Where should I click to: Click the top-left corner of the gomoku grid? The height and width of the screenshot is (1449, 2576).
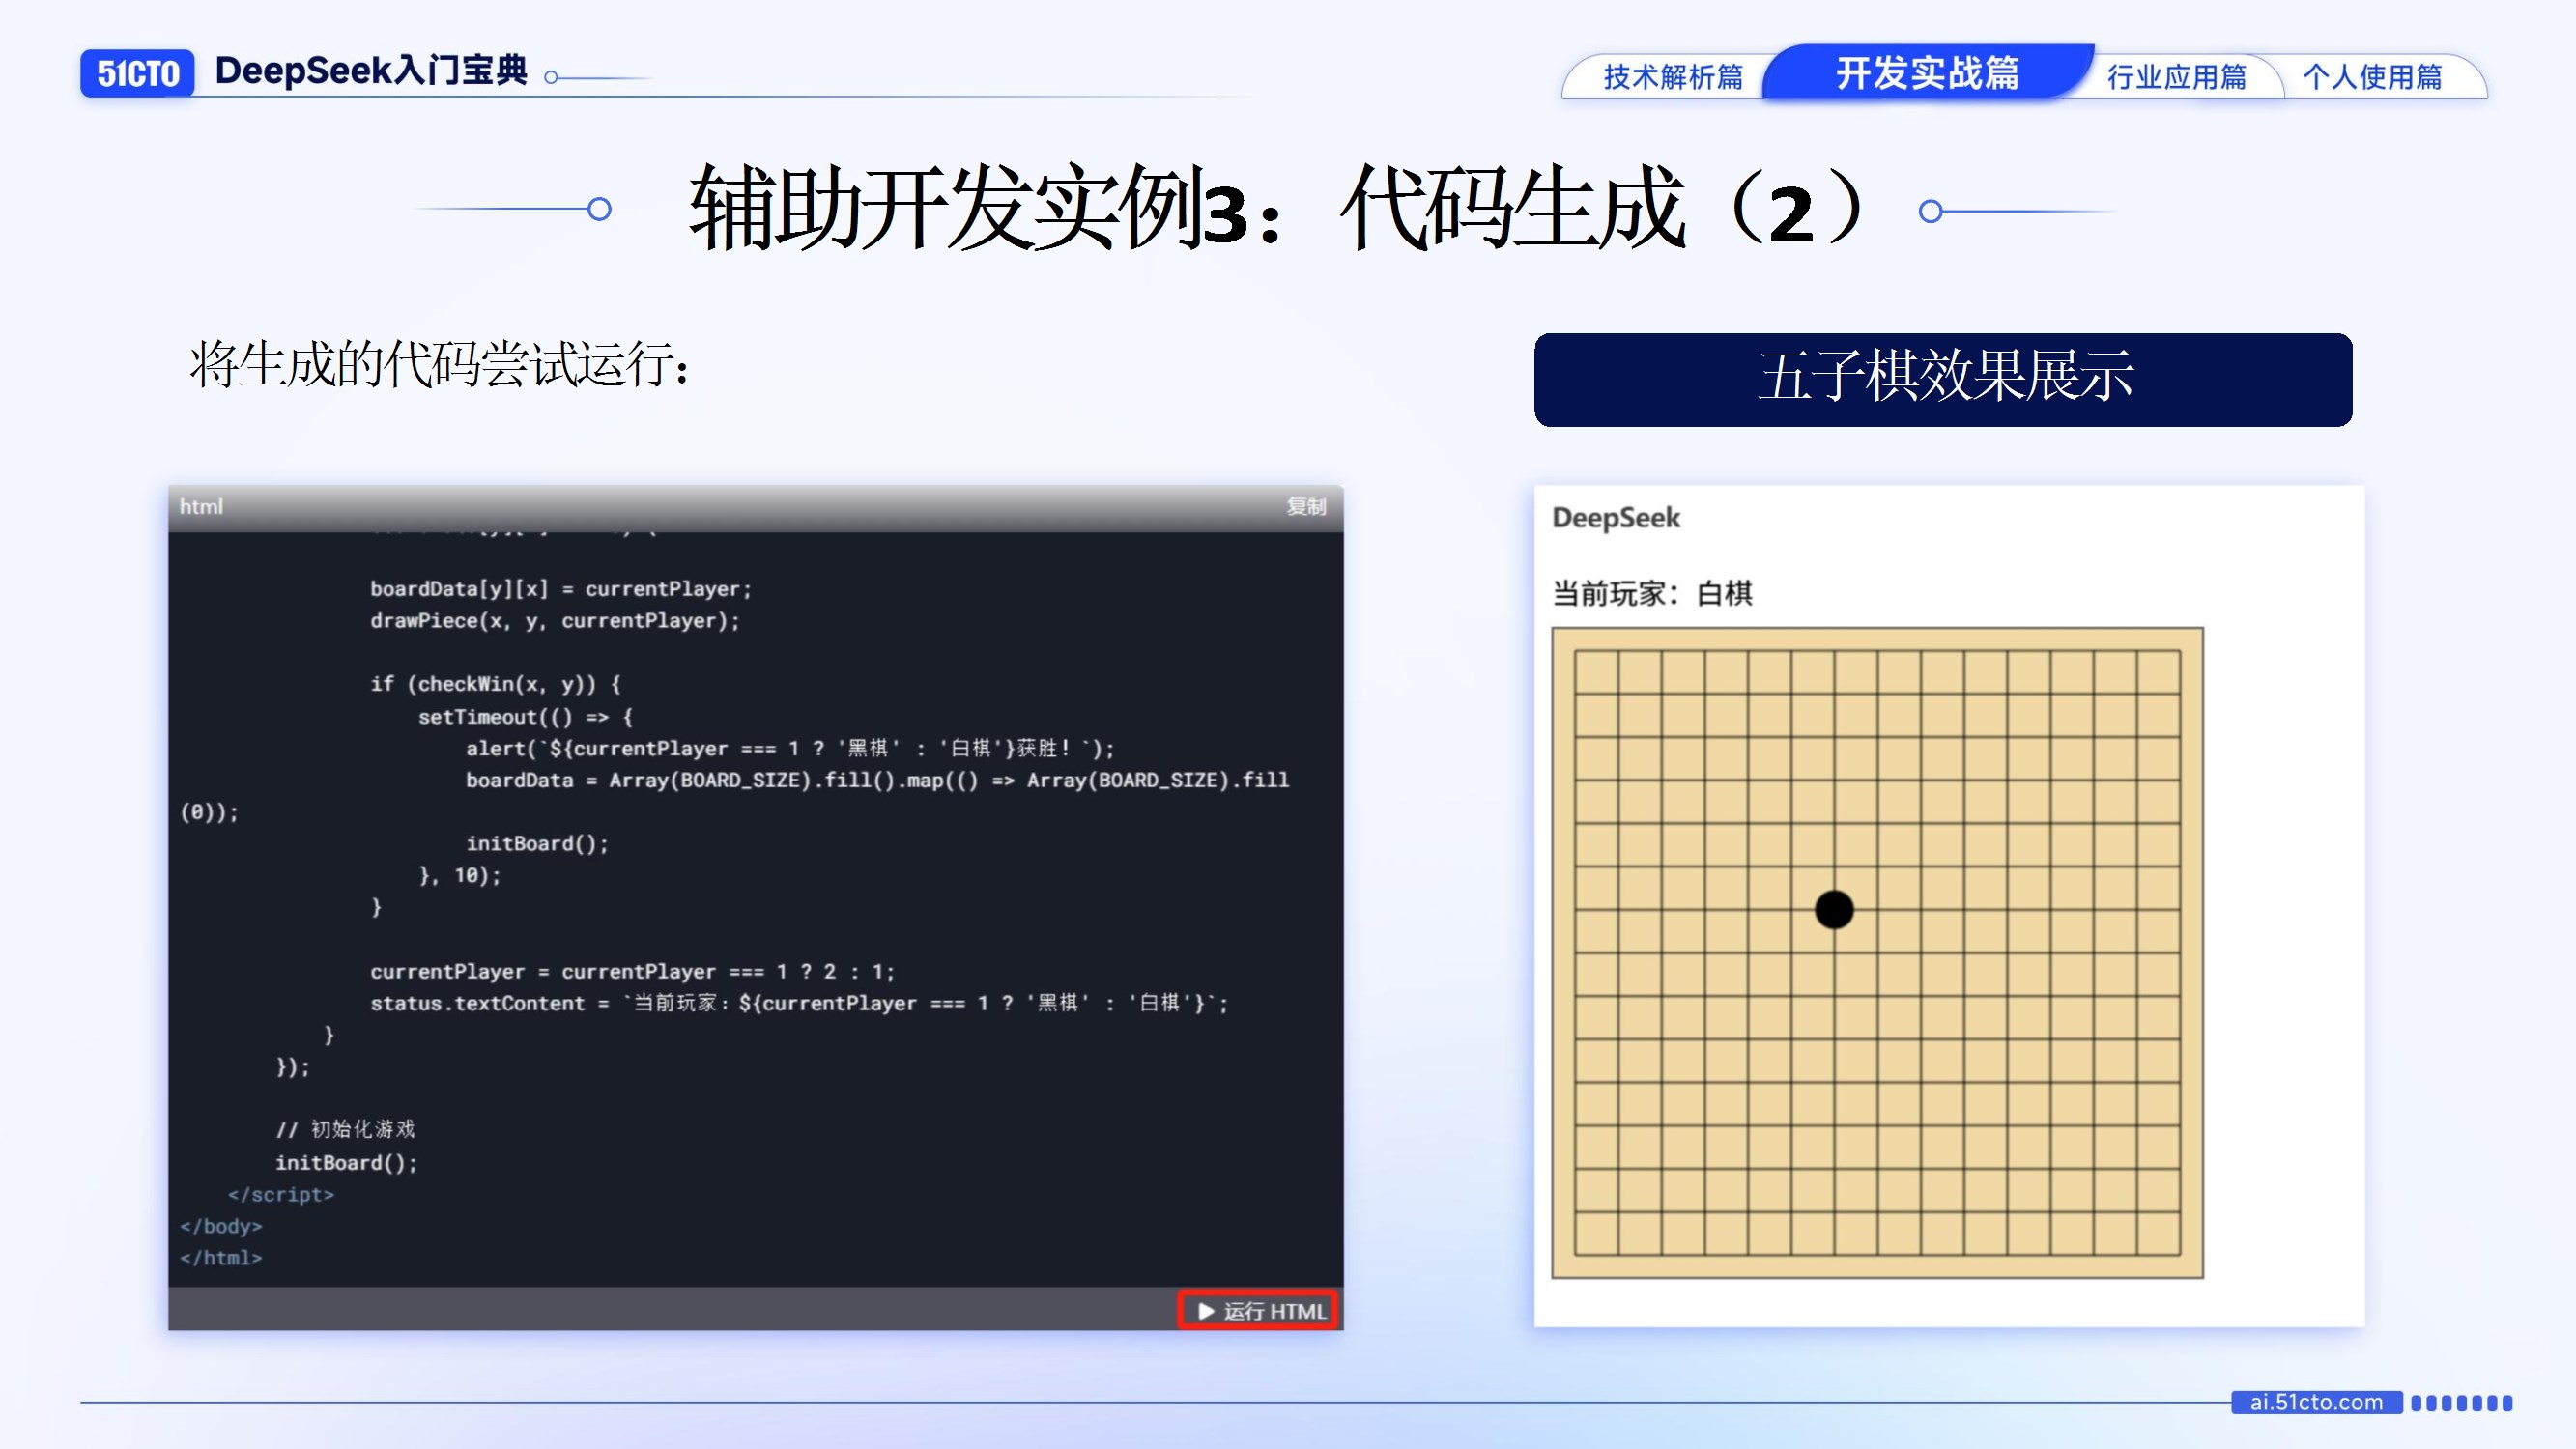(x=1575, y=651)
